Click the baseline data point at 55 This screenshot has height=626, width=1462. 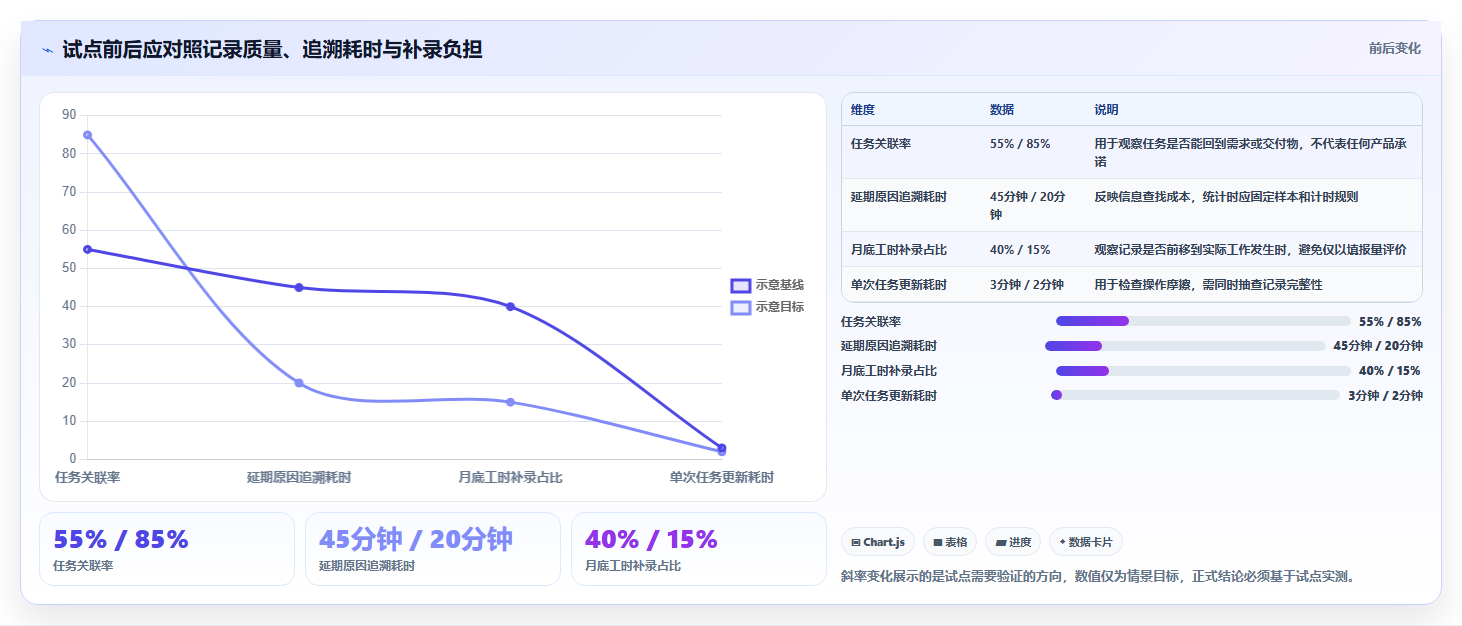click(x=88, y=249)
